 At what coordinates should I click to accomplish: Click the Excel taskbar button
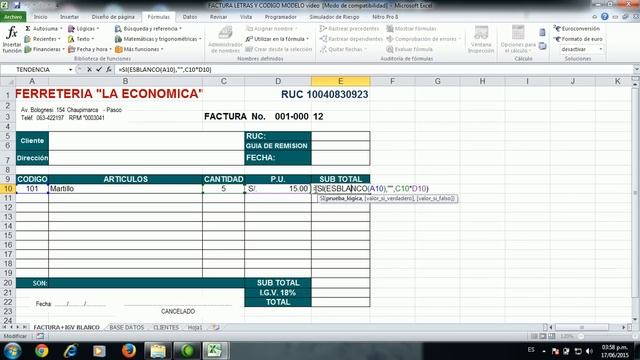coord(215,351)
